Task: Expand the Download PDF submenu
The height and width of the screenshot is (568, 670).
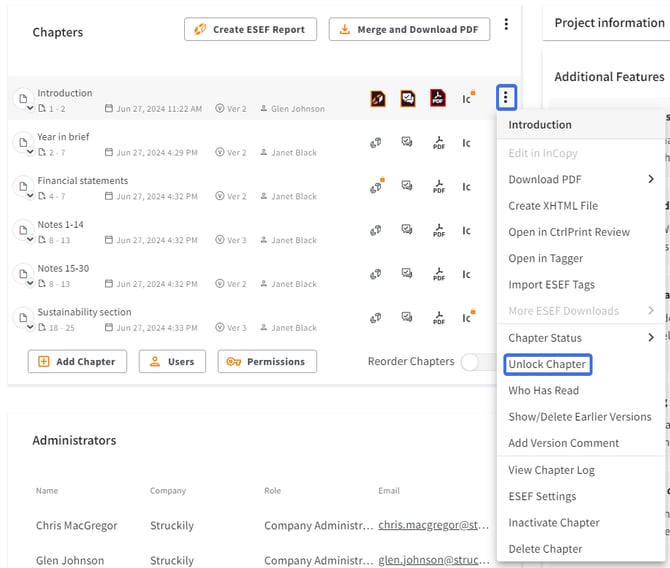Action: coord(651,179)
